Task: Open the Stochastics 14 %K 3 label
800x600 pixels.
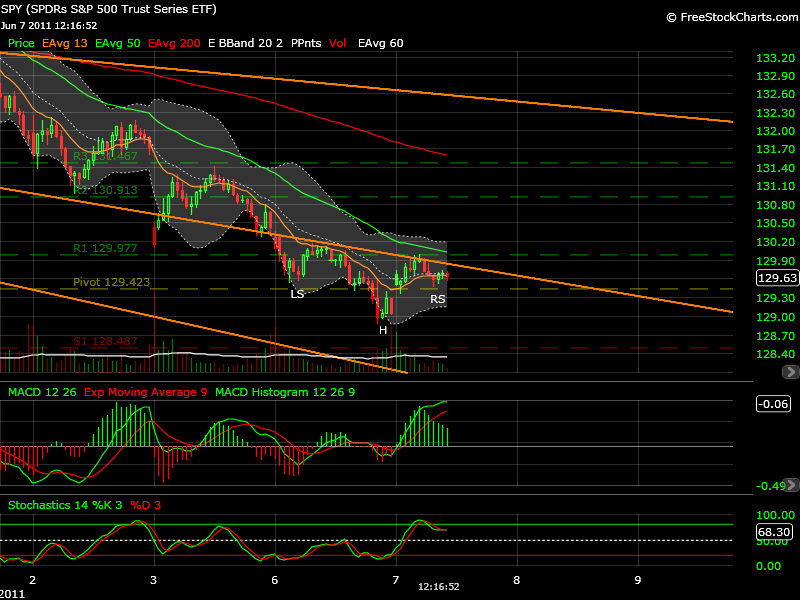Action: click(65, 505)
